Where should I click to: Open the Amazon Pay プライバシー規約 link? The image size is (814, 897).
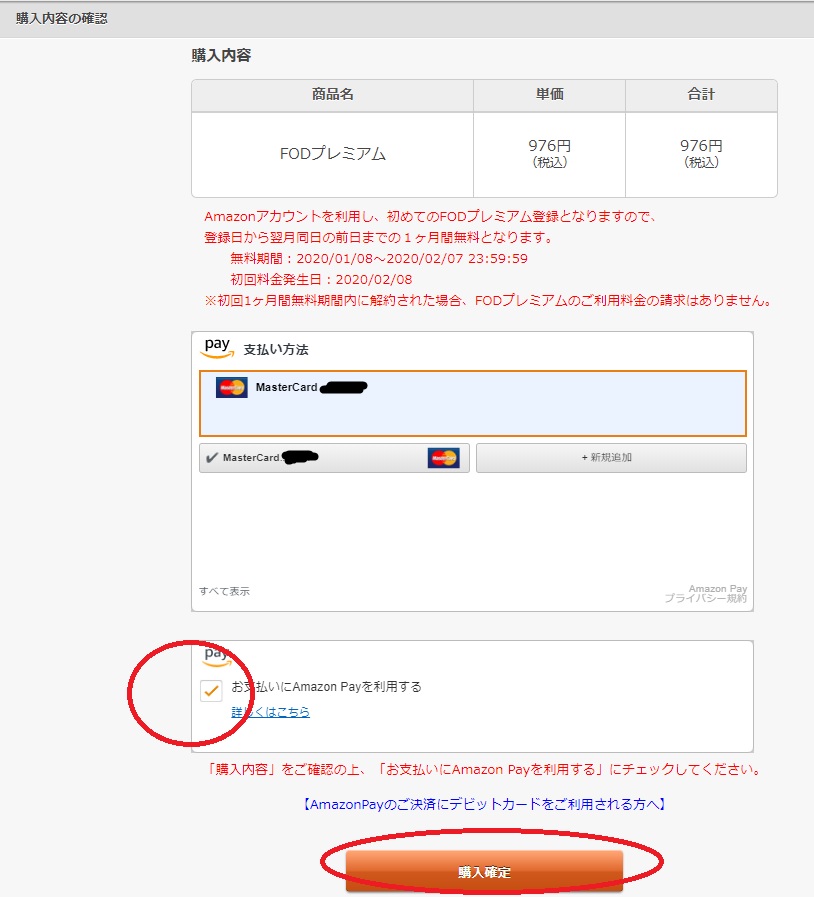click(706, 593)
